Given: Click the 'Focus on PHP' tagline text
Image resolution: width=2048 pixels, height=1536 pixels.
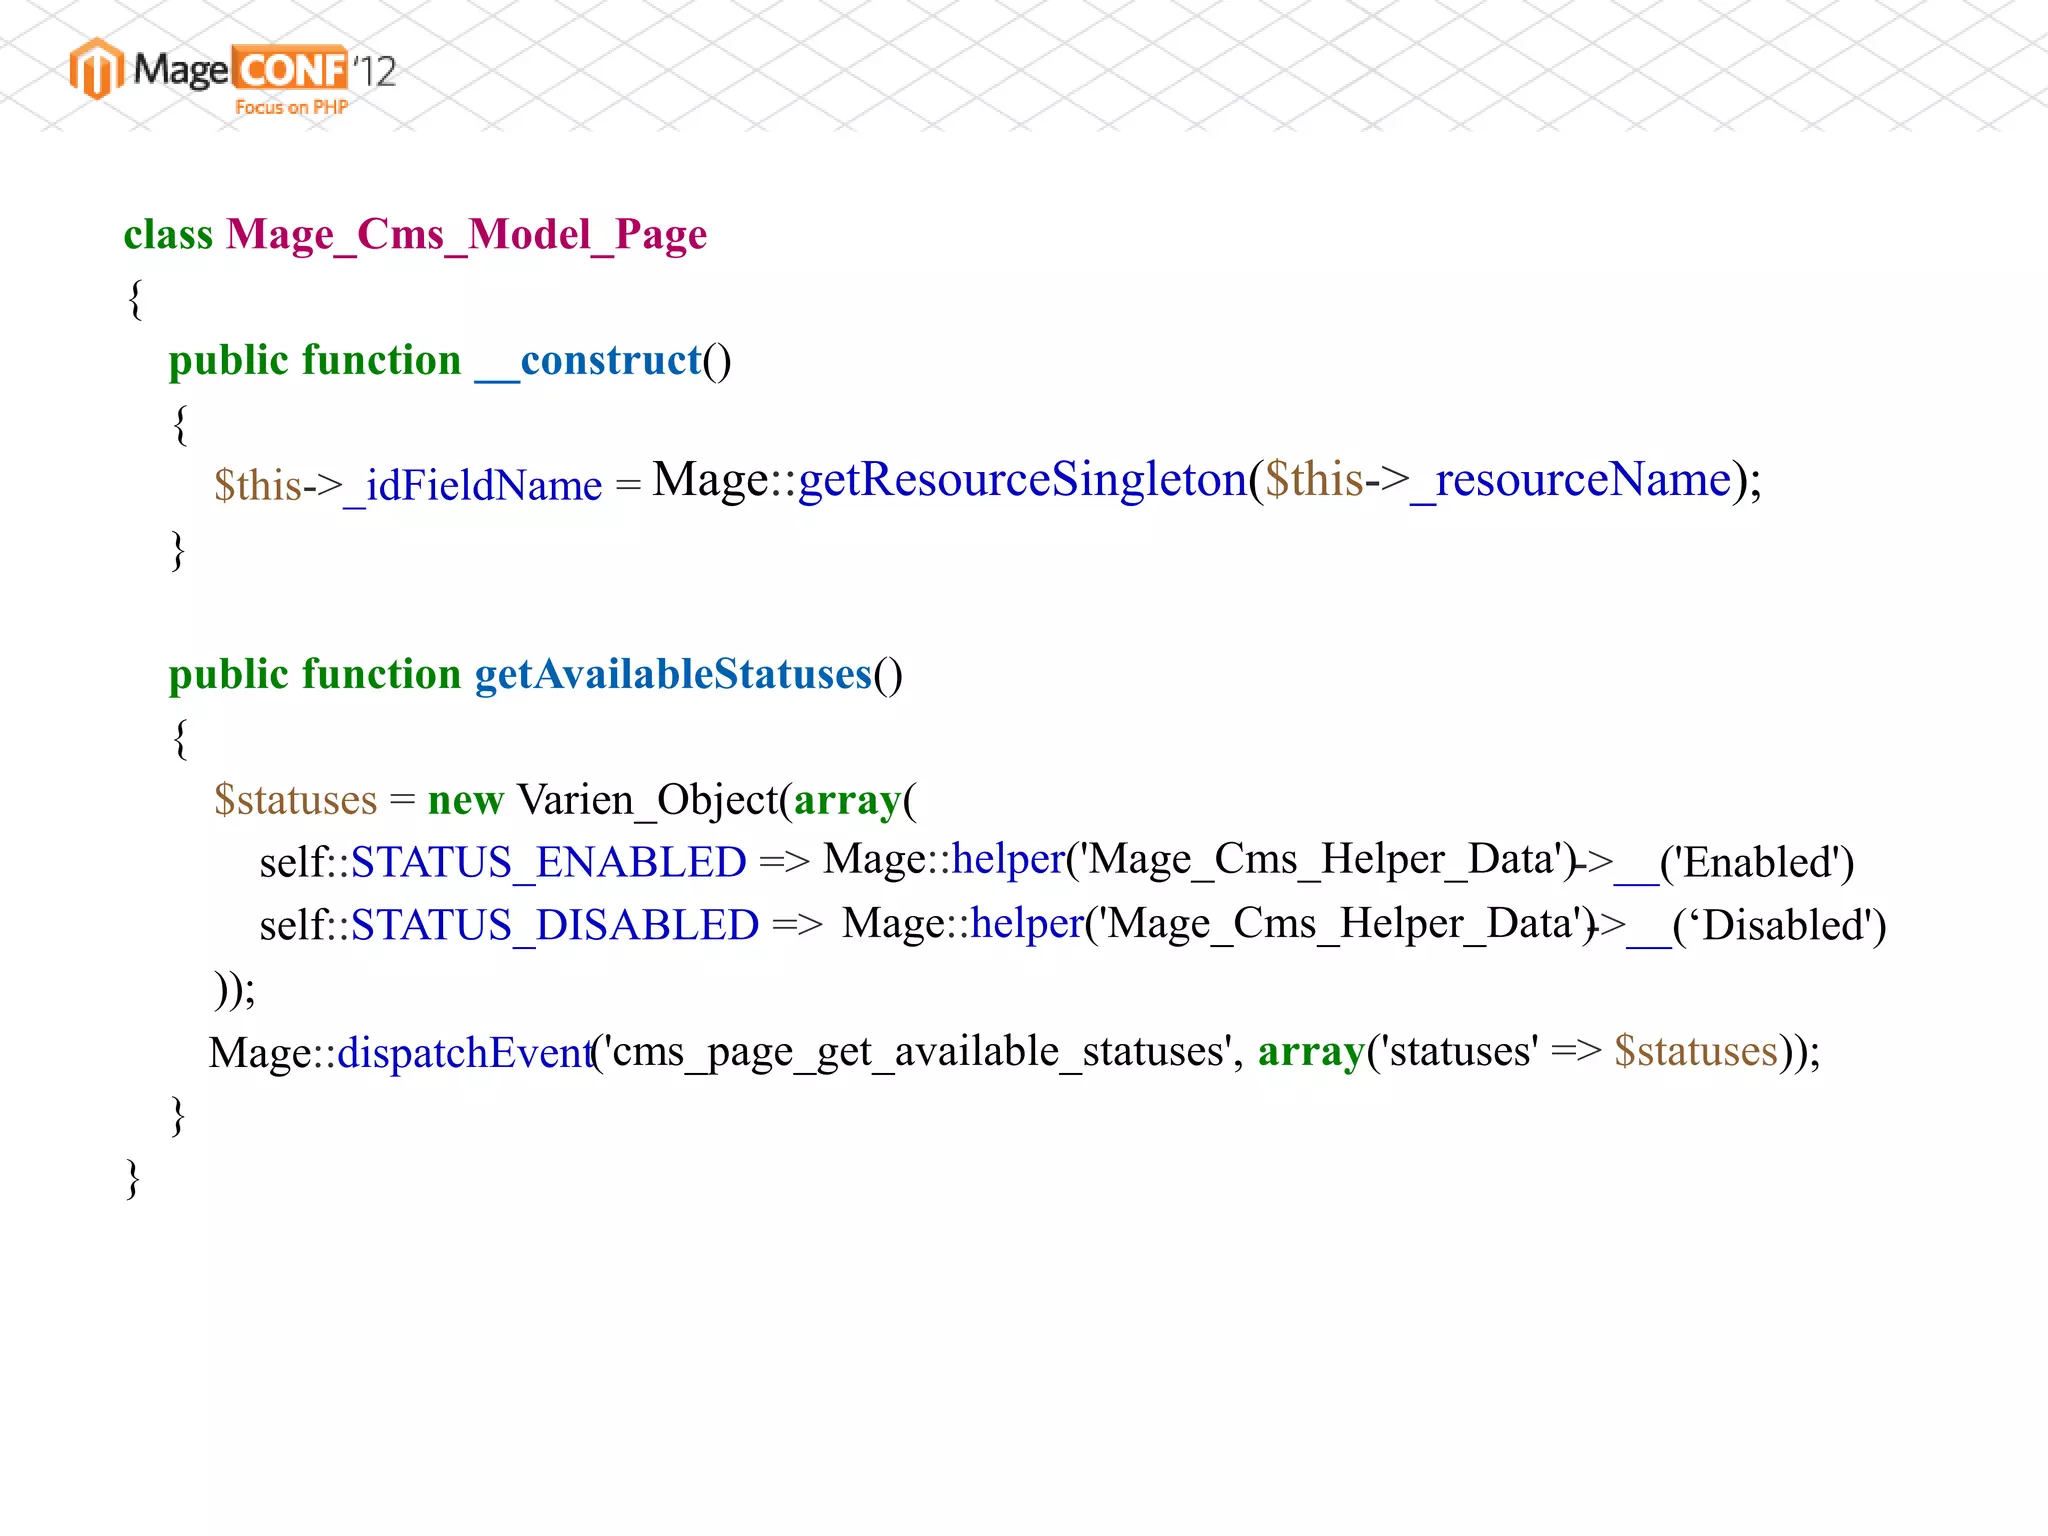Looking at the screenshot, I should [291, 107].
